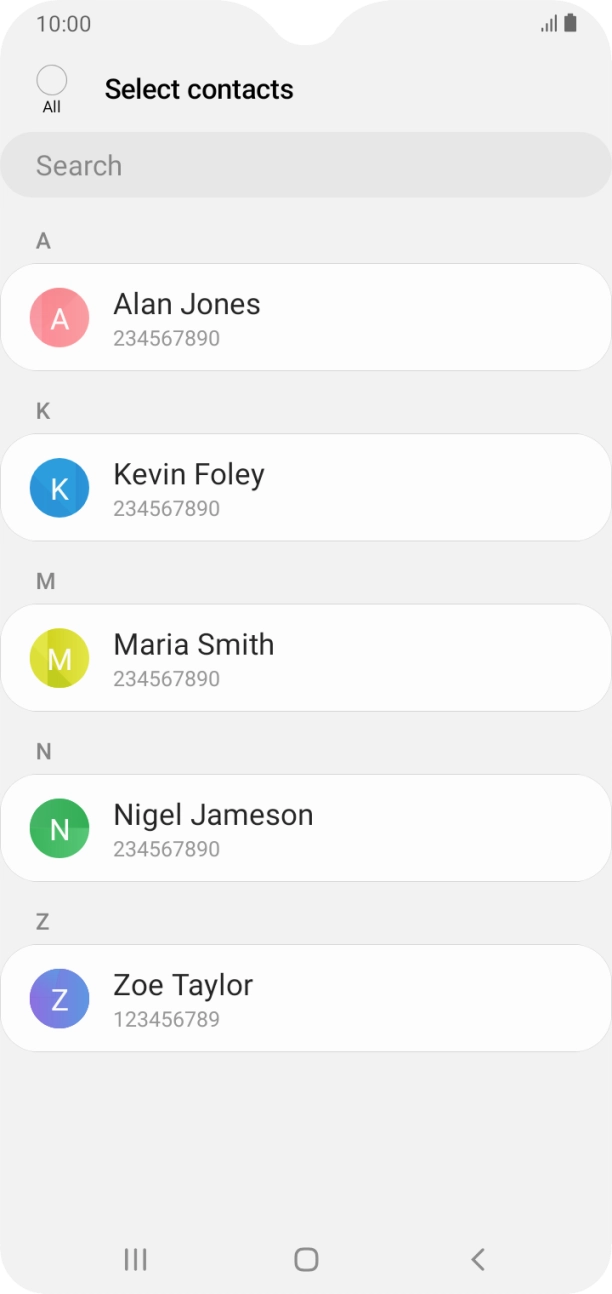Screen dimensions: 612x1294
Task: Pick the Nigel Jameson contact name
Action: coord(213,815)
